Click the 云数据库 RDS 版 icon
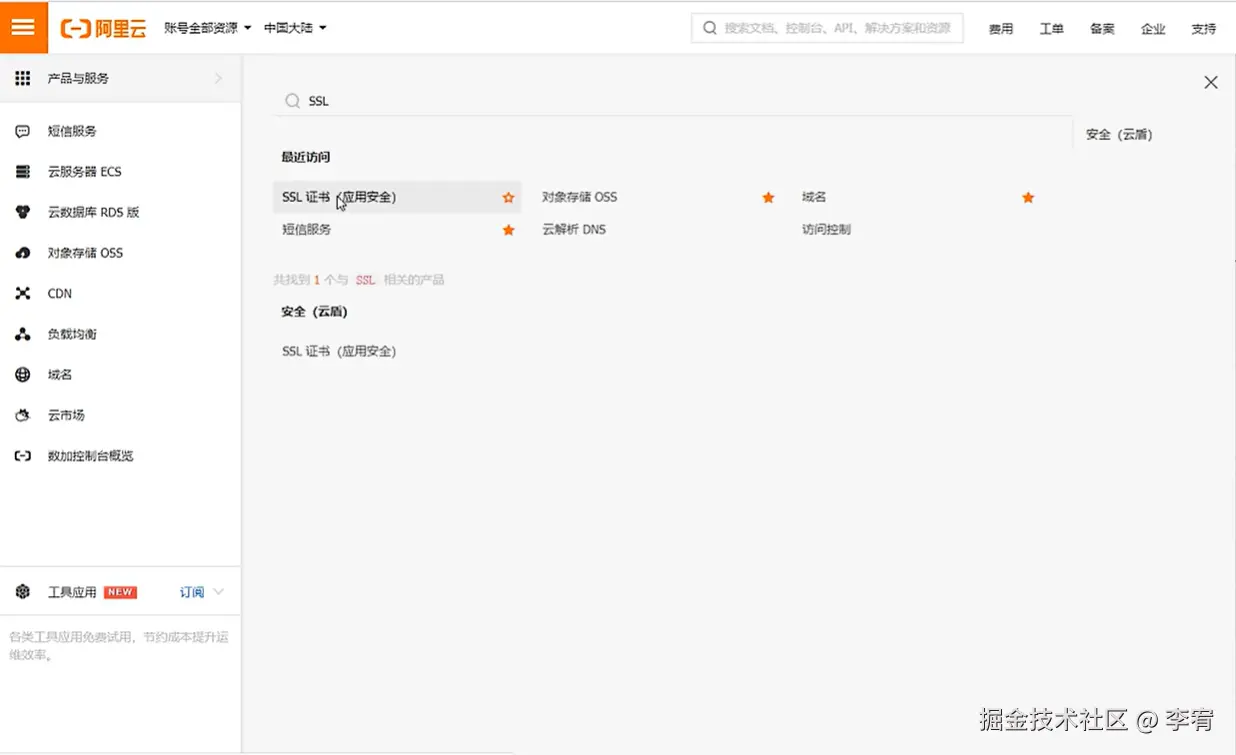The height and width of the screenshot is (755, 1236). click(23, 212)
